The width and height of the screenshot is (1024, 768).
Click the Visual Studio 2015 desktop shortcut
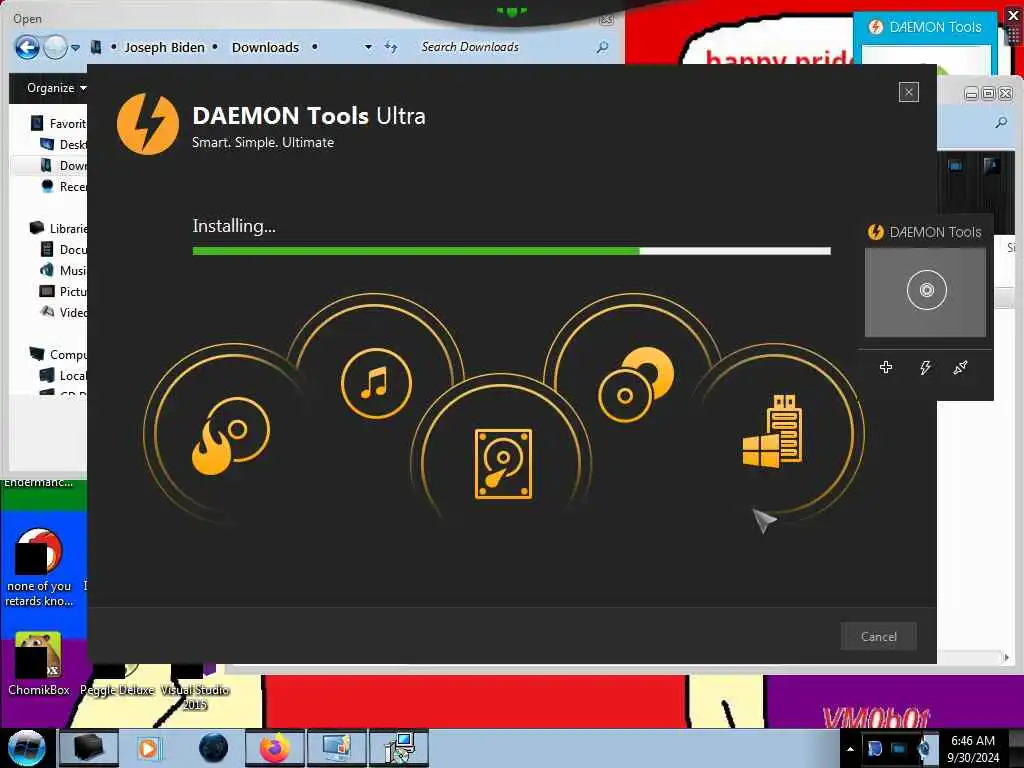pos(195,687)
